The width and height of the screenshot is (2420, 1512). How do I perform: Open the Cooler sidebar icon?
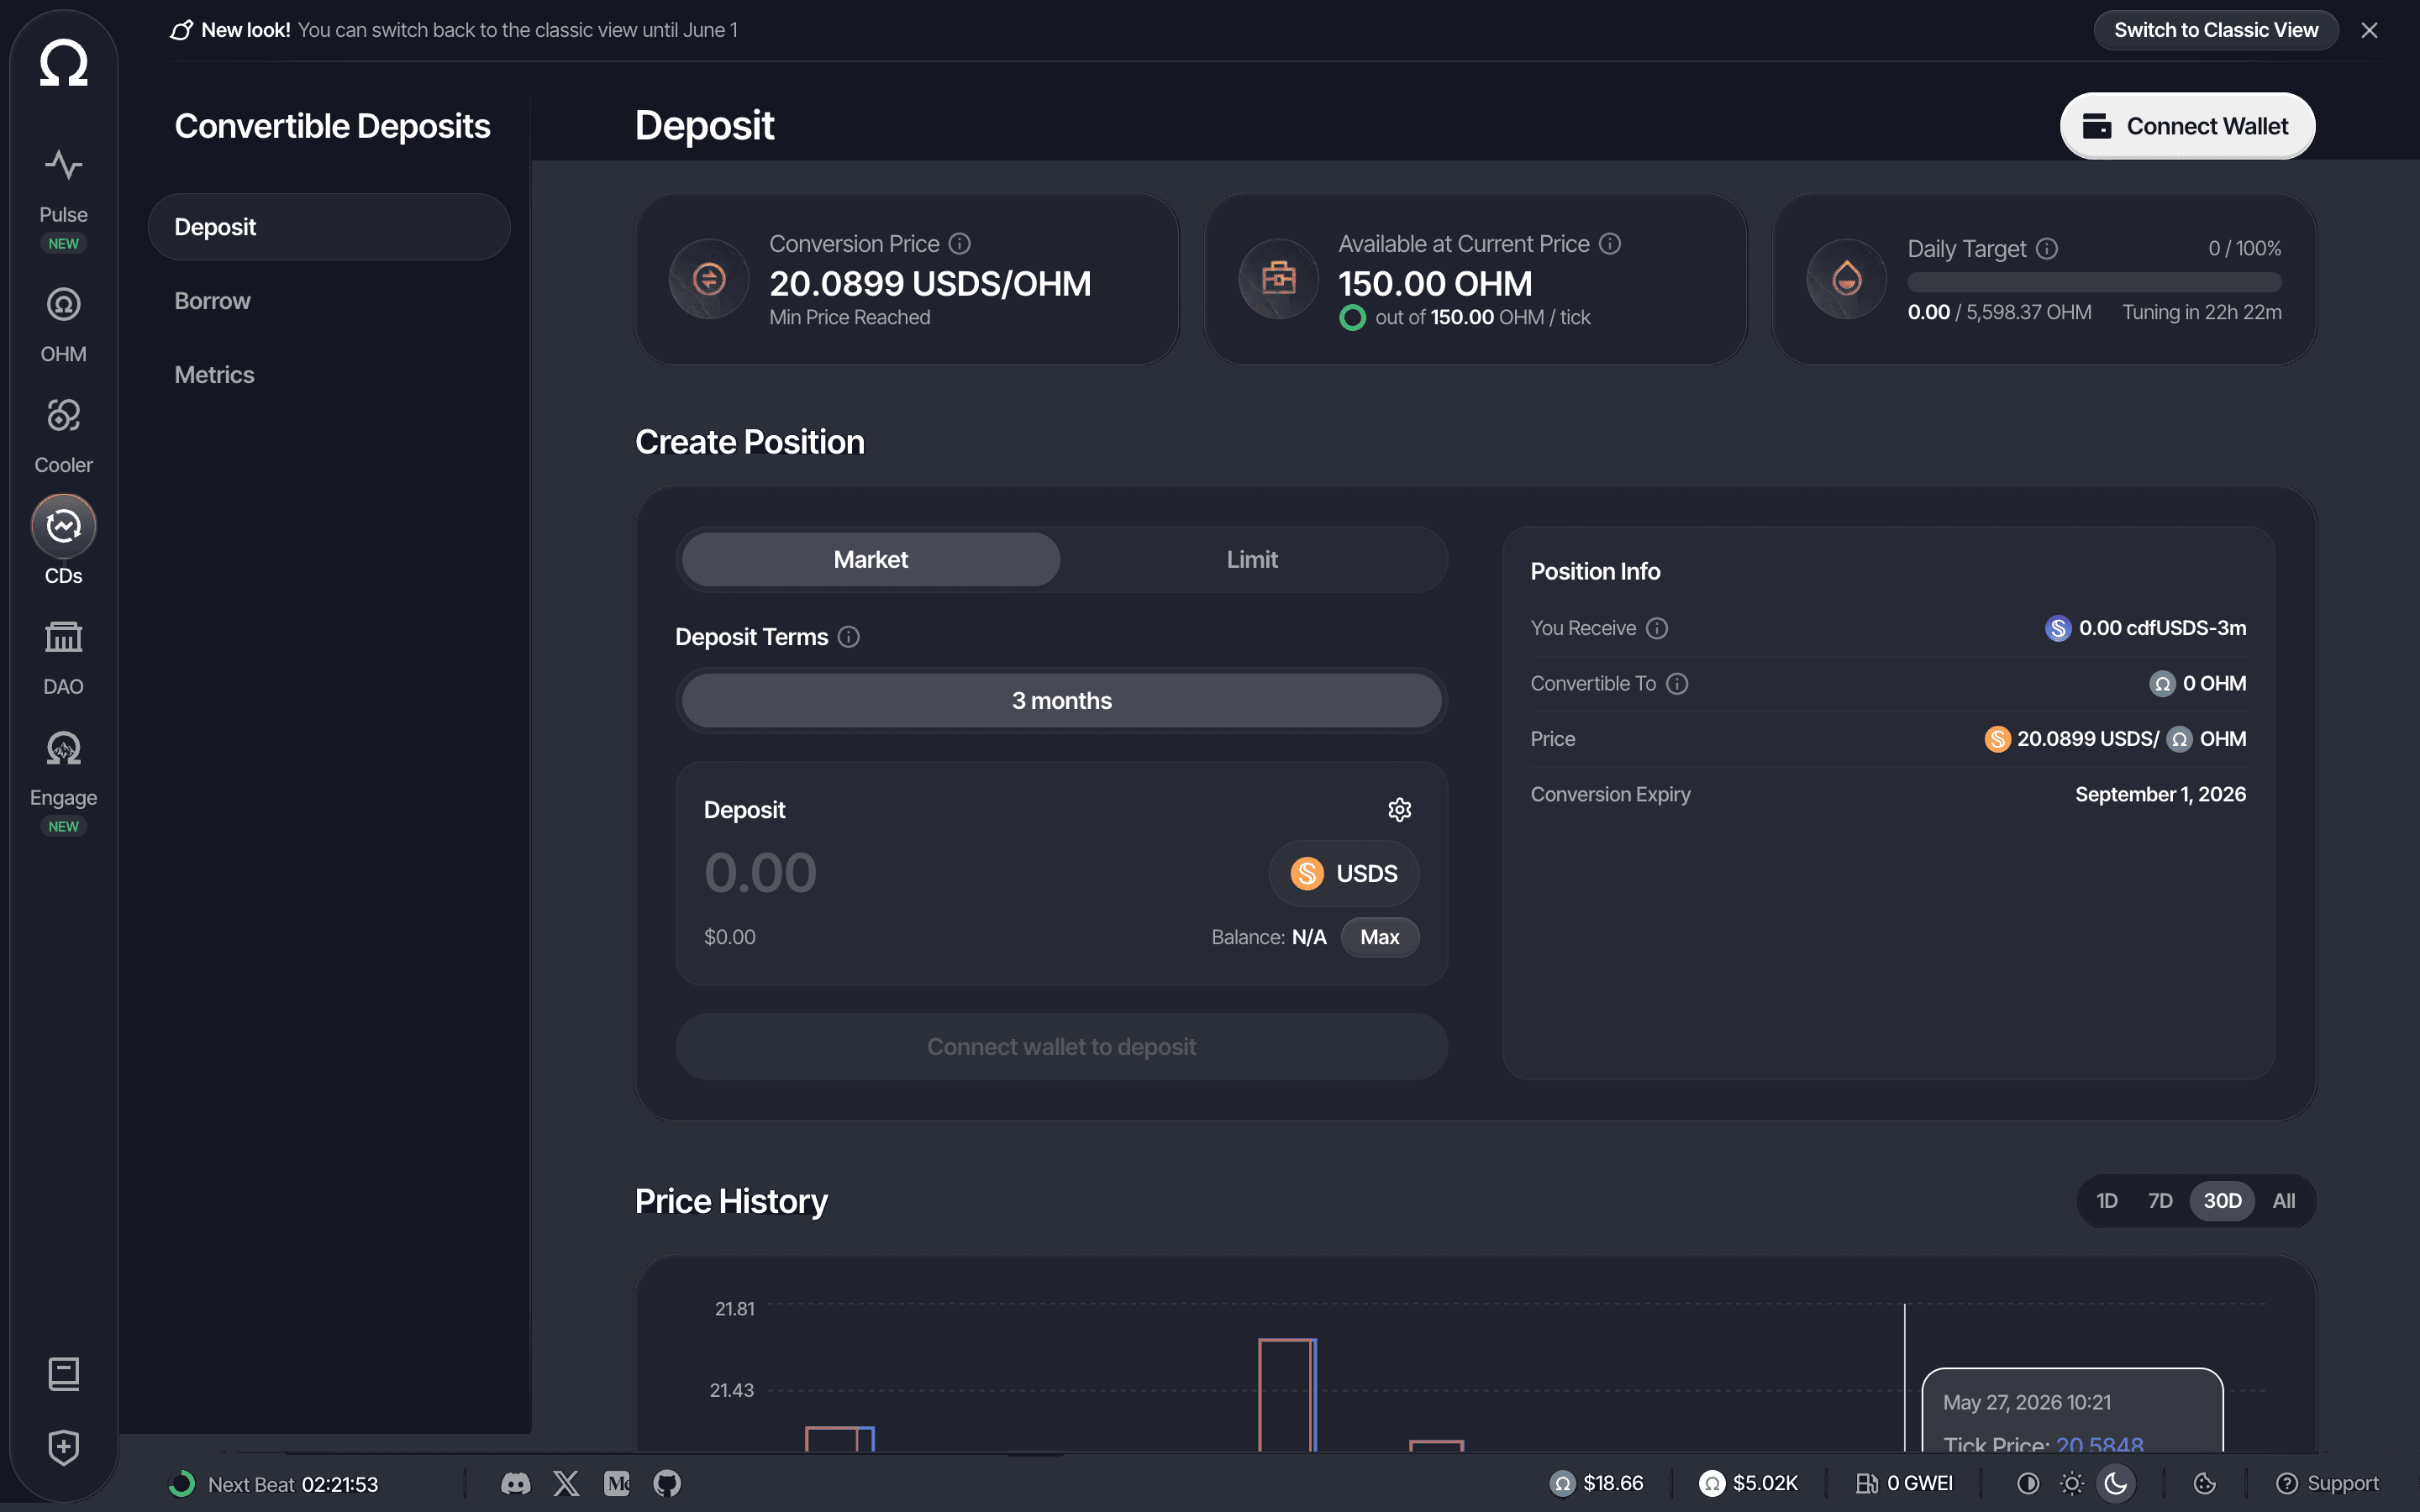[63, 415]
